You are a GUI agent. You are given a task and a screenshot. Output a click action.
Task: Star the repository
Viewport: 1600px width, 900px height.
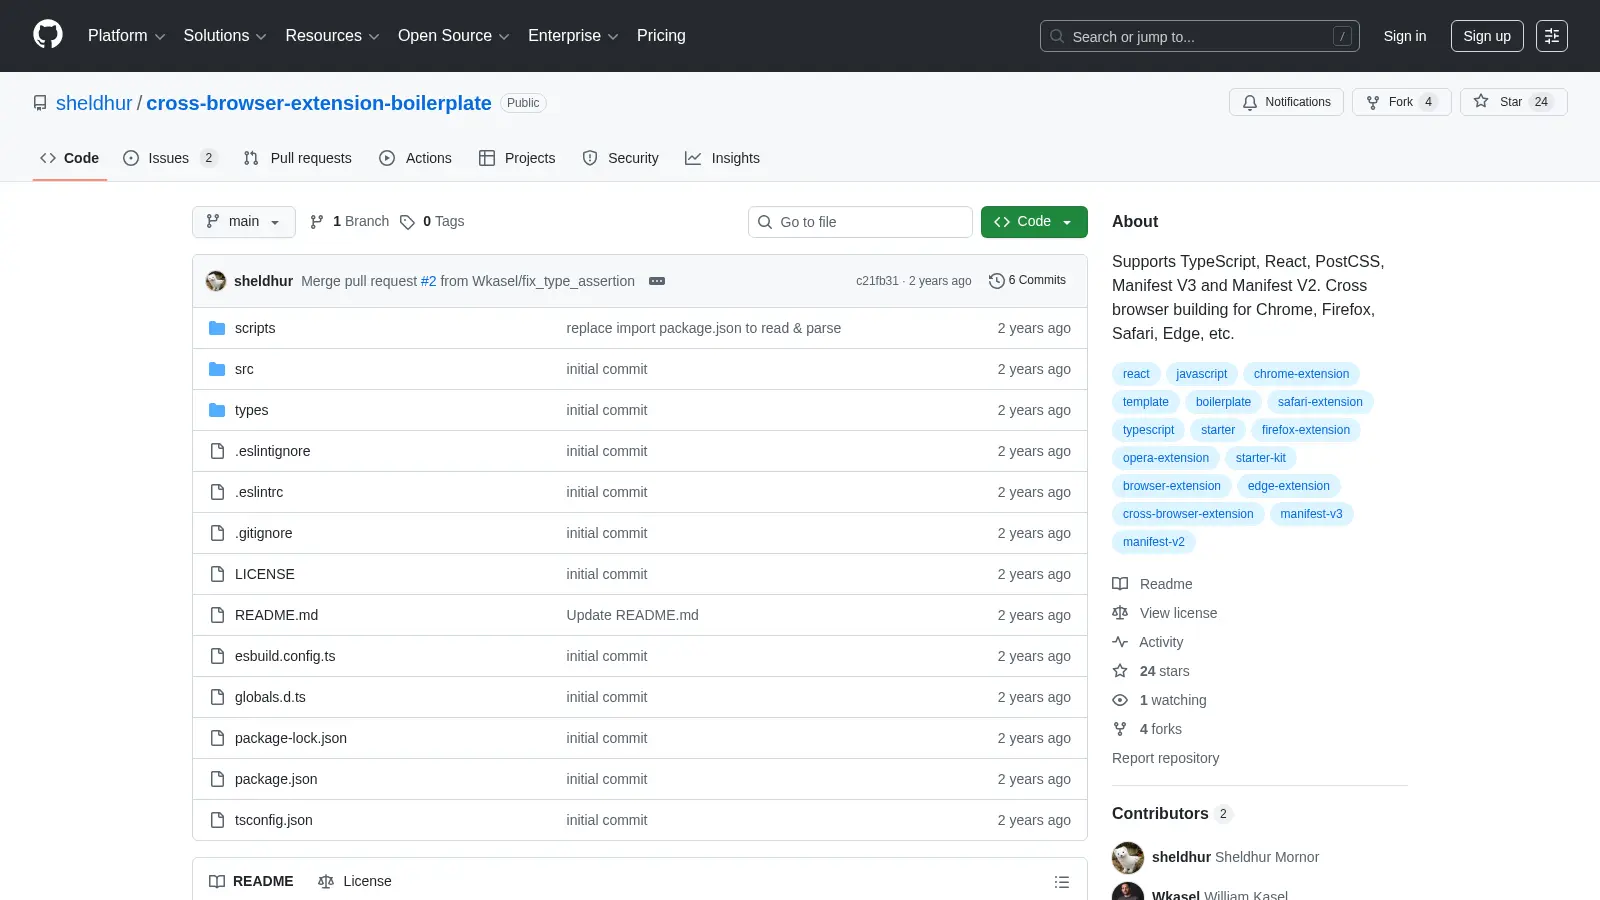[x=1513, y=102]
